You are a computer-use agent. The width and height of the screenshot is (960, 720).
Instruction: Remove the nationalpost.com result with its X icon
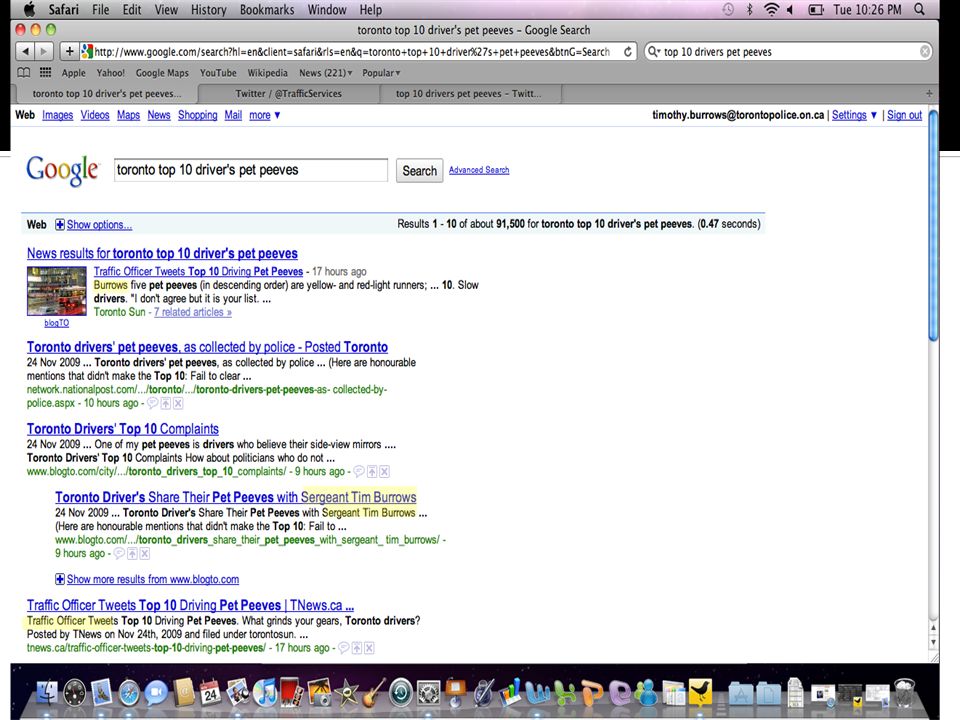coord(178,403)
